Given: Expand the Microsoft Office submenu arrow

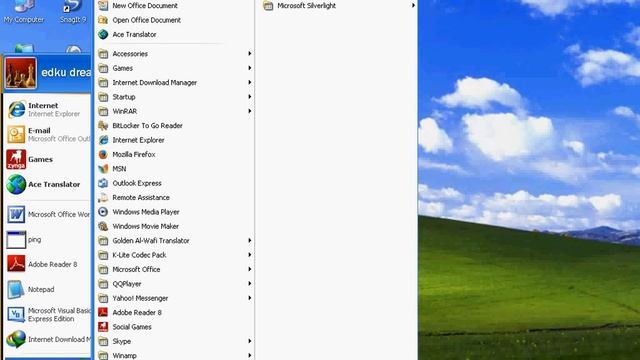Looking at the screenshot, I should pos(249,269).
